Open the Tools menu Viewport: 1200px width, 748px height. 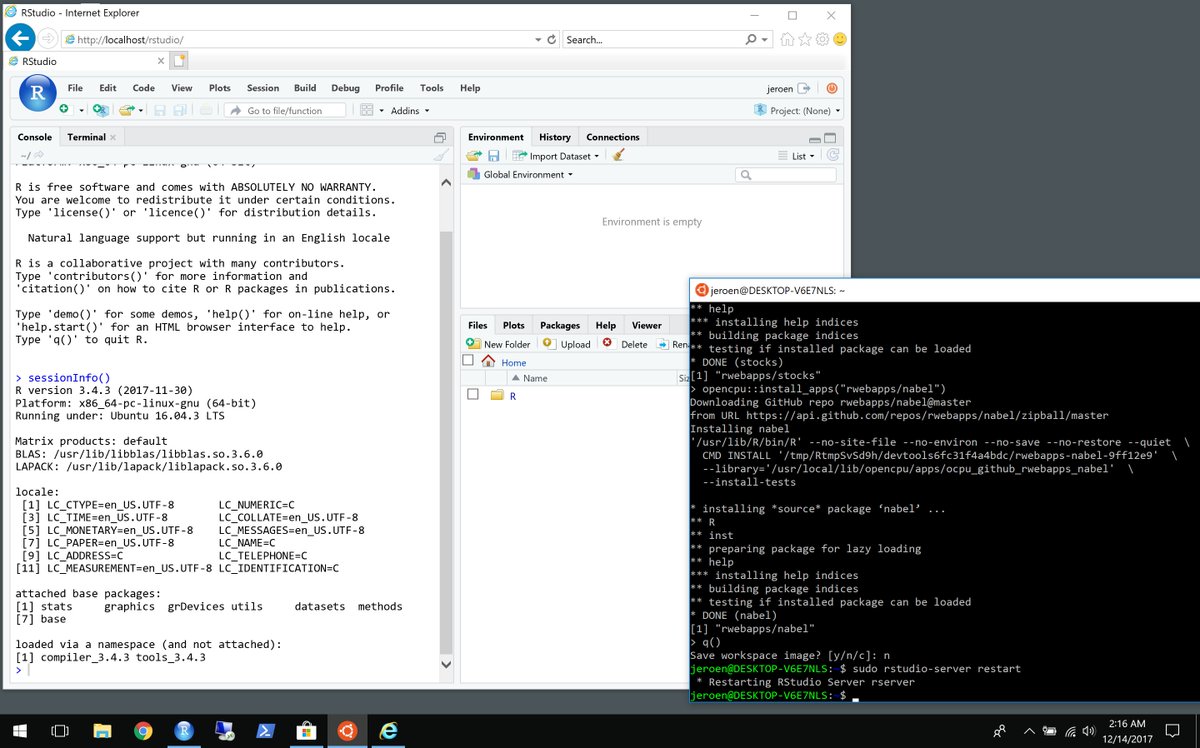431,88
